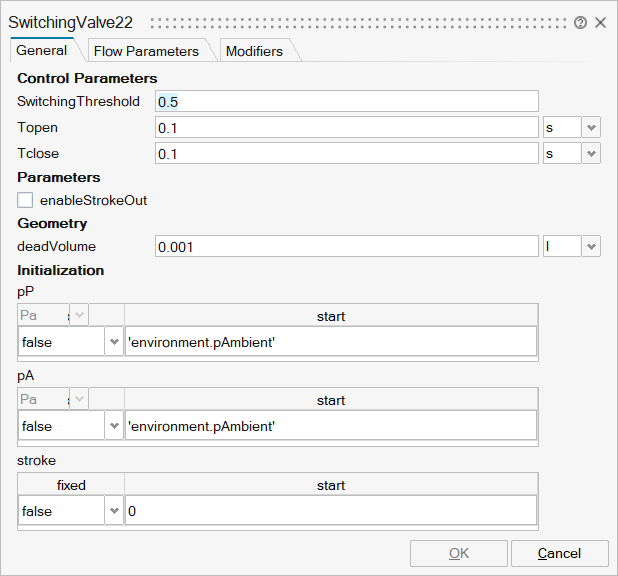Open the Topen unit dropdown
The width and height of the screenshot is (618, 576).
pyautogui.click(x=590, y=127)
